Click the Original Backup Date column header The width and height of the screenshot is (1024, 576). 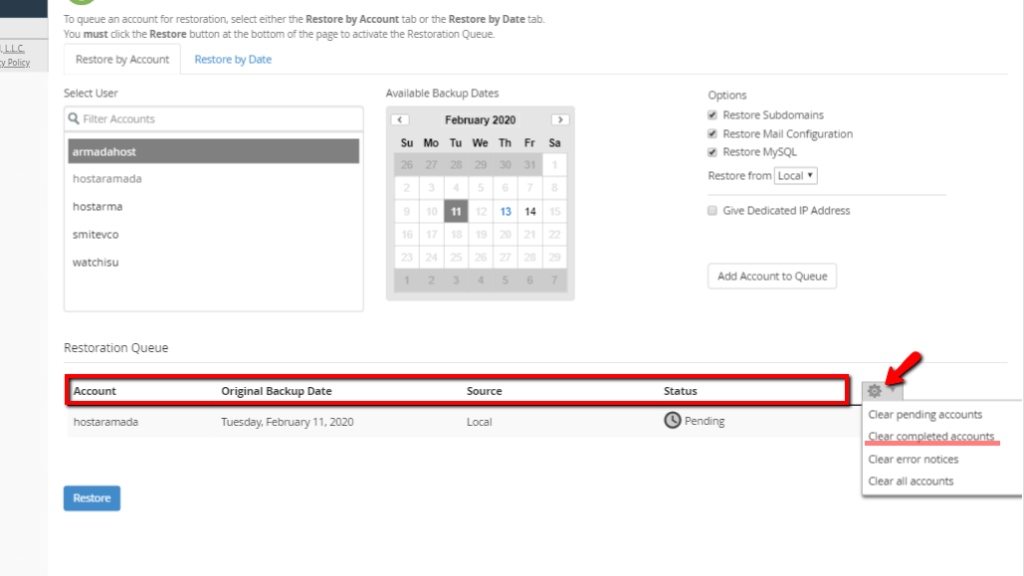point(276,391)
